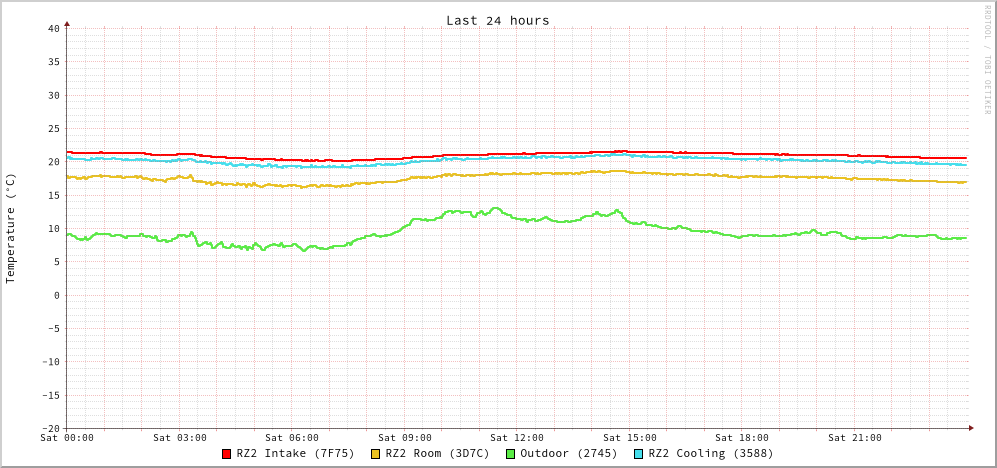This screenshot has height=468, width=997.
Task: Select the "RZ2 Cooling (3588)" legend label
Action: pyautogui.click(x=710, y=453)
